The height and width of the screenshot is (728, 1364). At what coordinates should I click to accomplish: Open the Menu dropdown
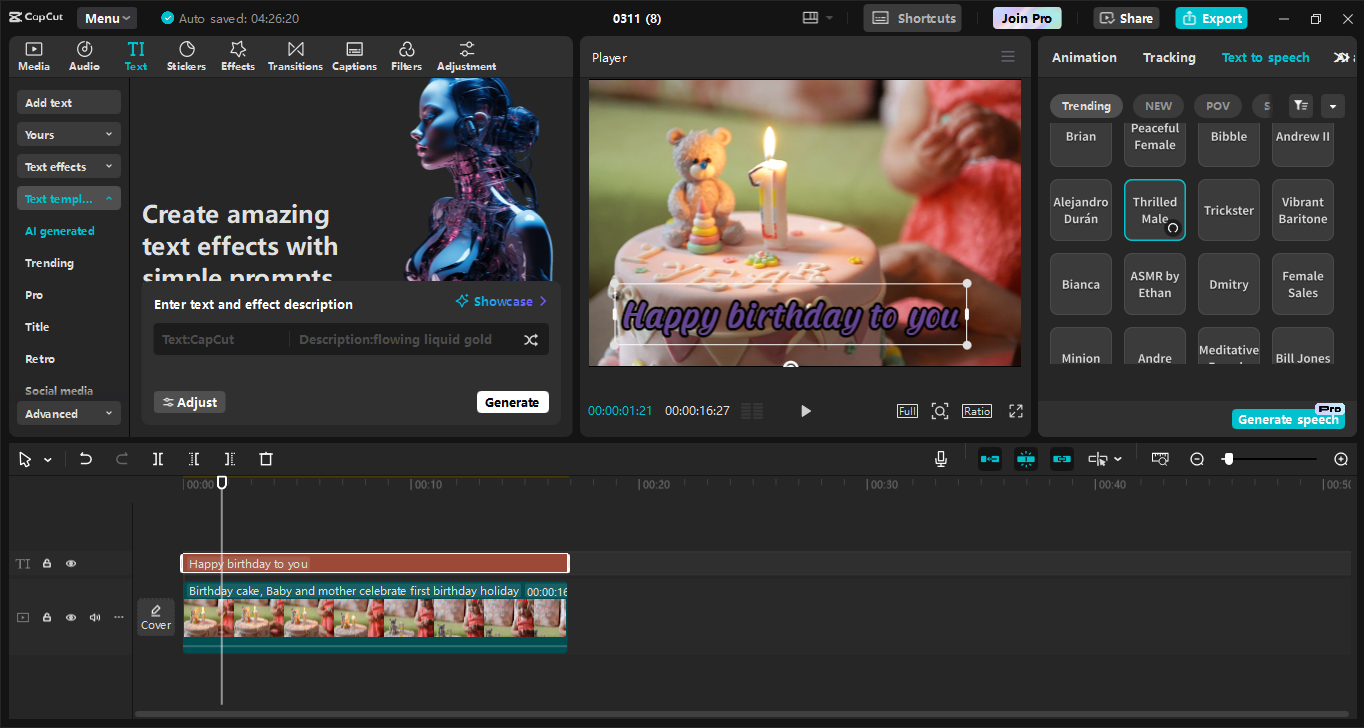(x=107, y=18)
